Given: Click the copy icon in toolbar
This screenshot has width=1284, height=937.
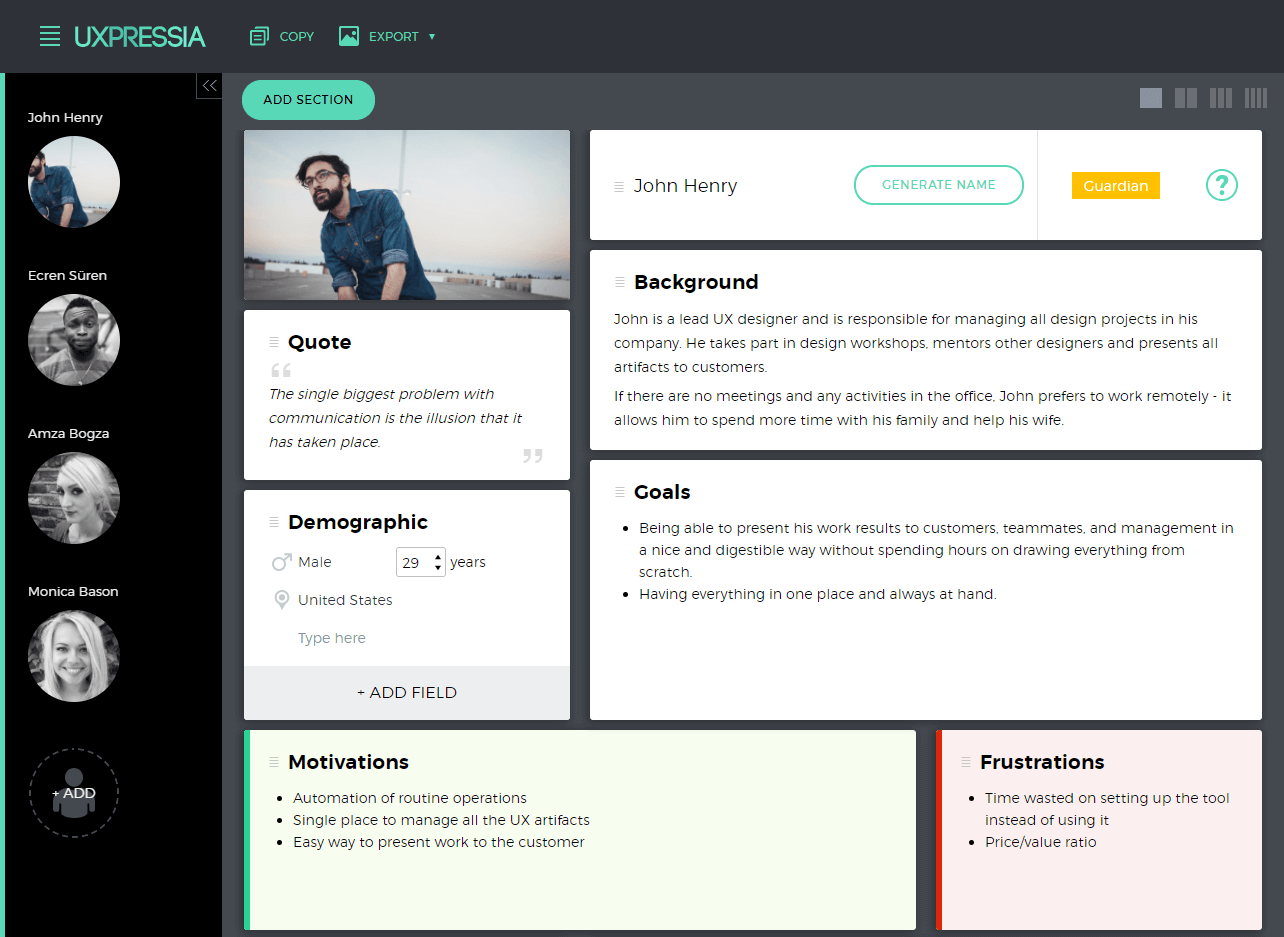Looking at the screenshot, I should point(259,37).
